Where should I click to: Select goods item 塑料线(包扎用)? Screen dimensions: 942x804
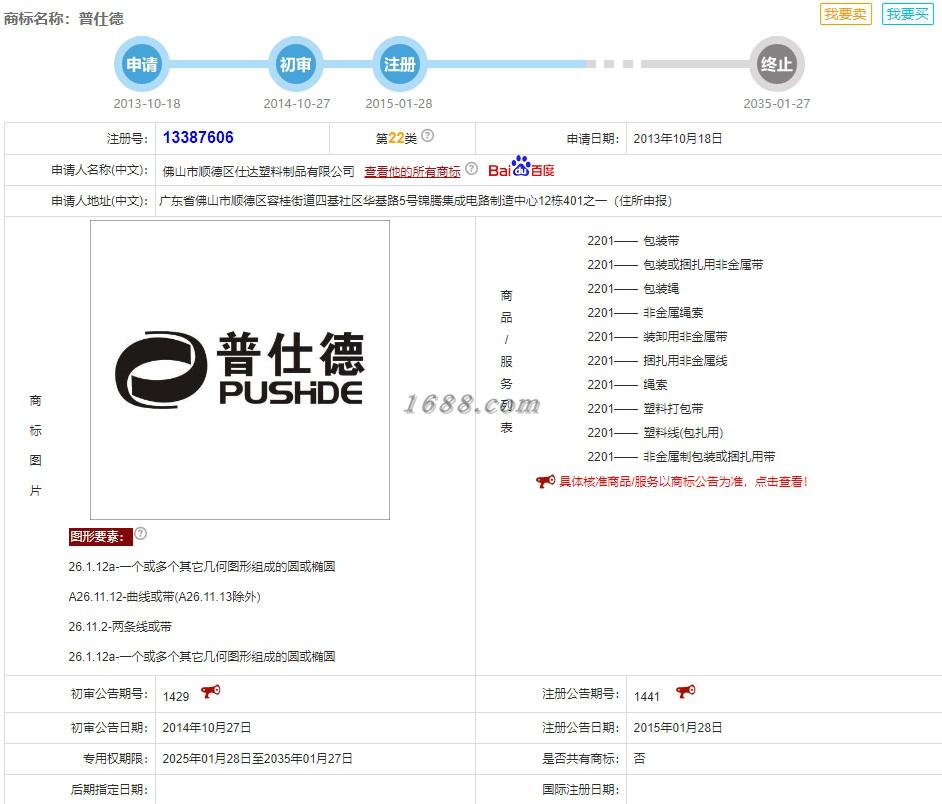(x=655, y=433)
